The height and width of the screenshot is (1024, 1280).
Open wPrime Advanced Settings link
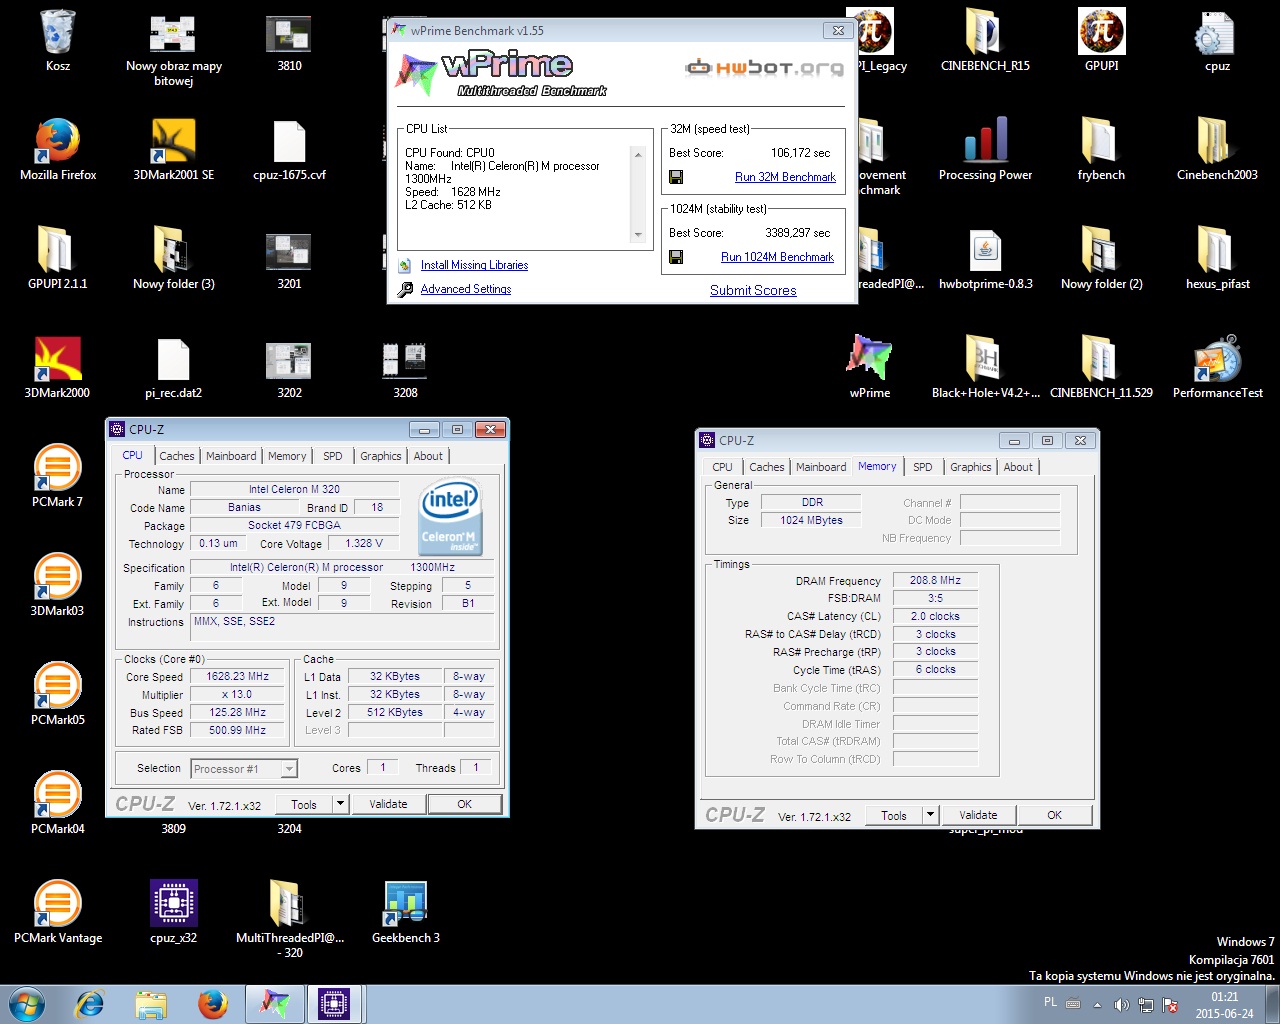[466, 289]
